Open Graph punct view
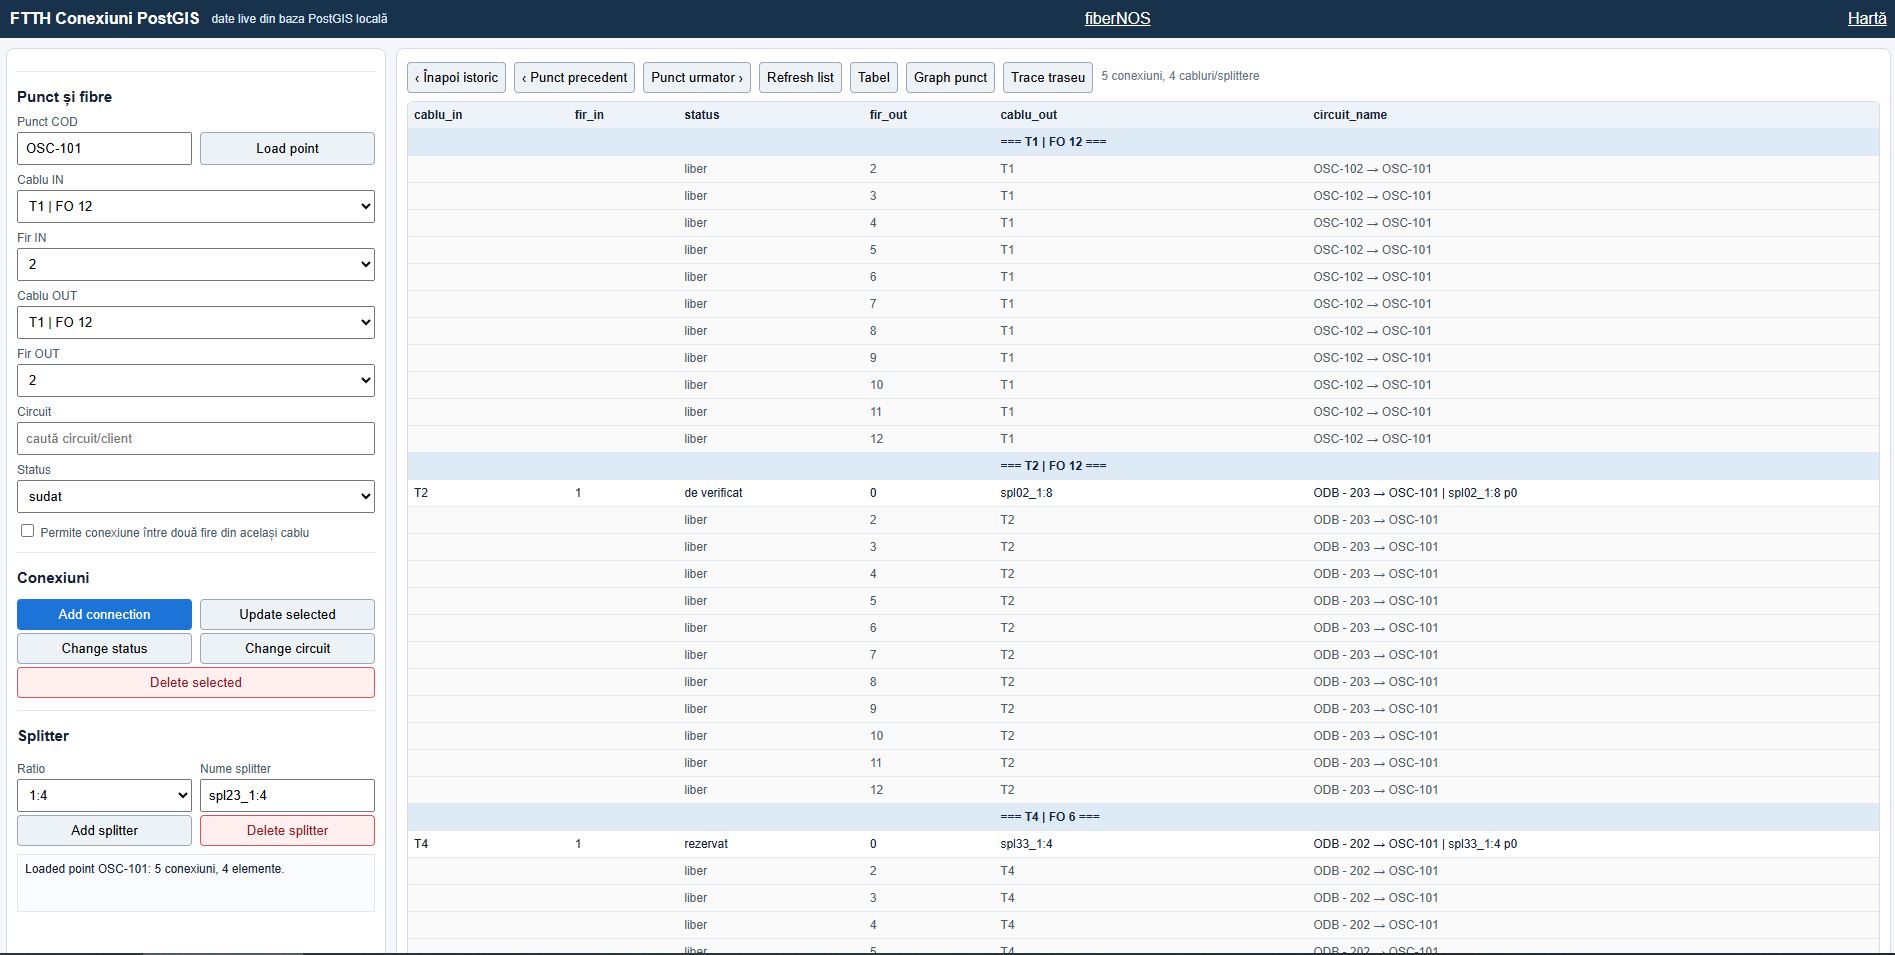This screenshot has width=1895, height=955. pos(950,77)
